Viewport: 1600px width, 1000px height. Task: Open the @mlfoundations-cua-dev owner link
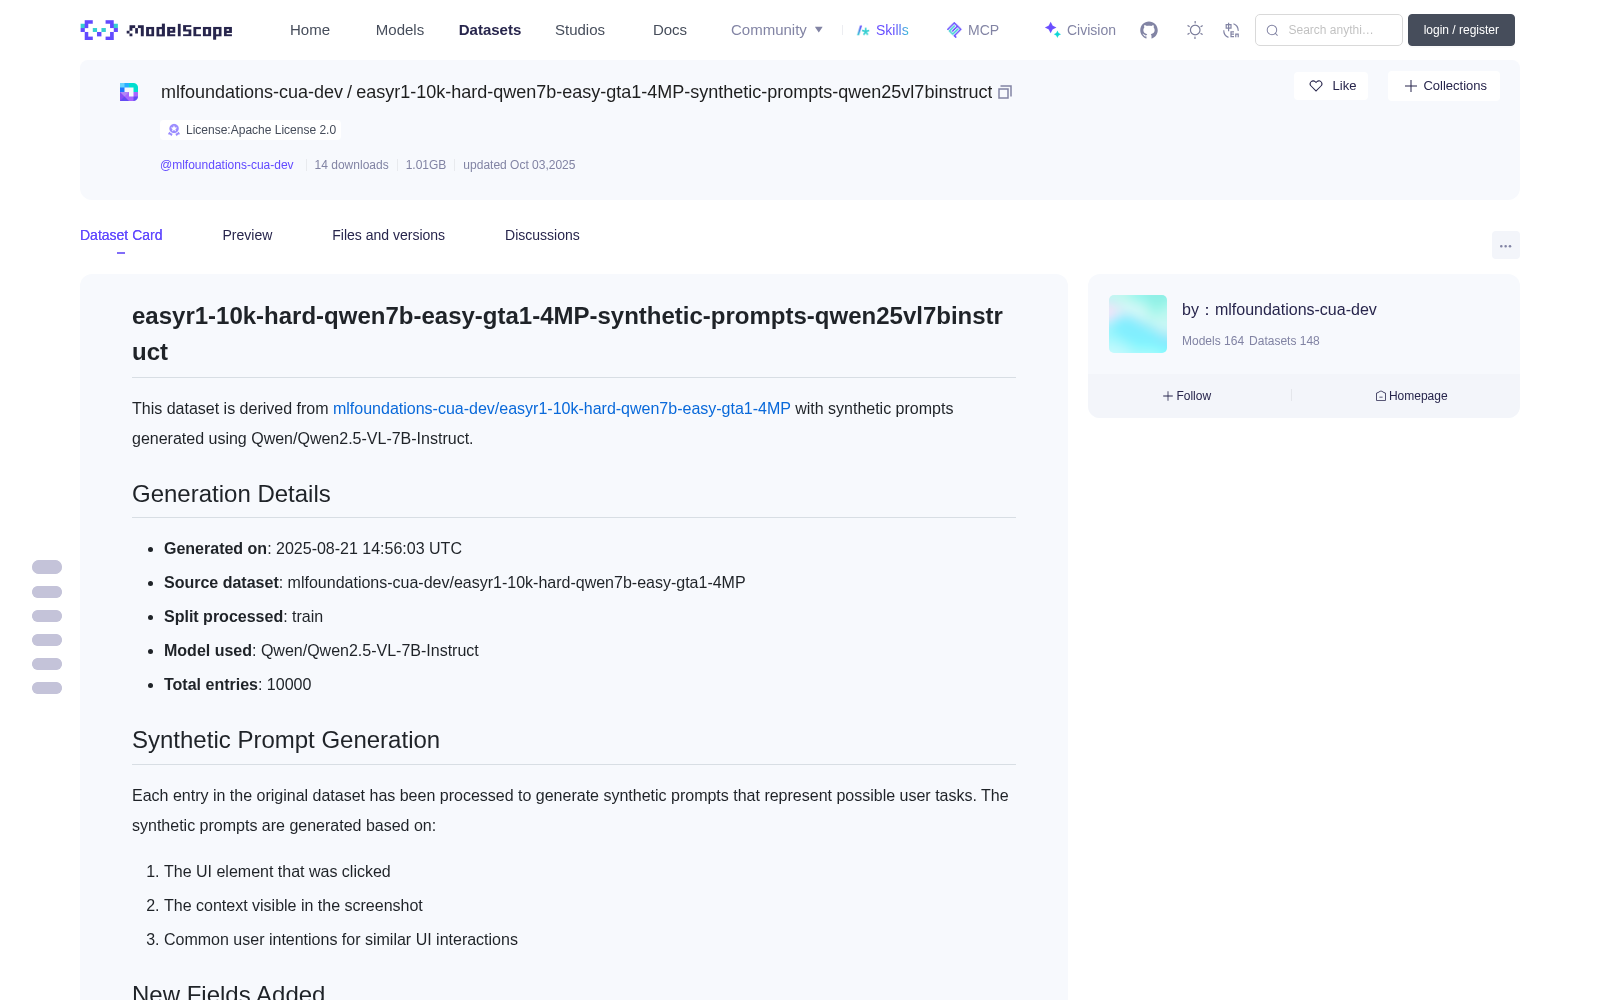227,165
